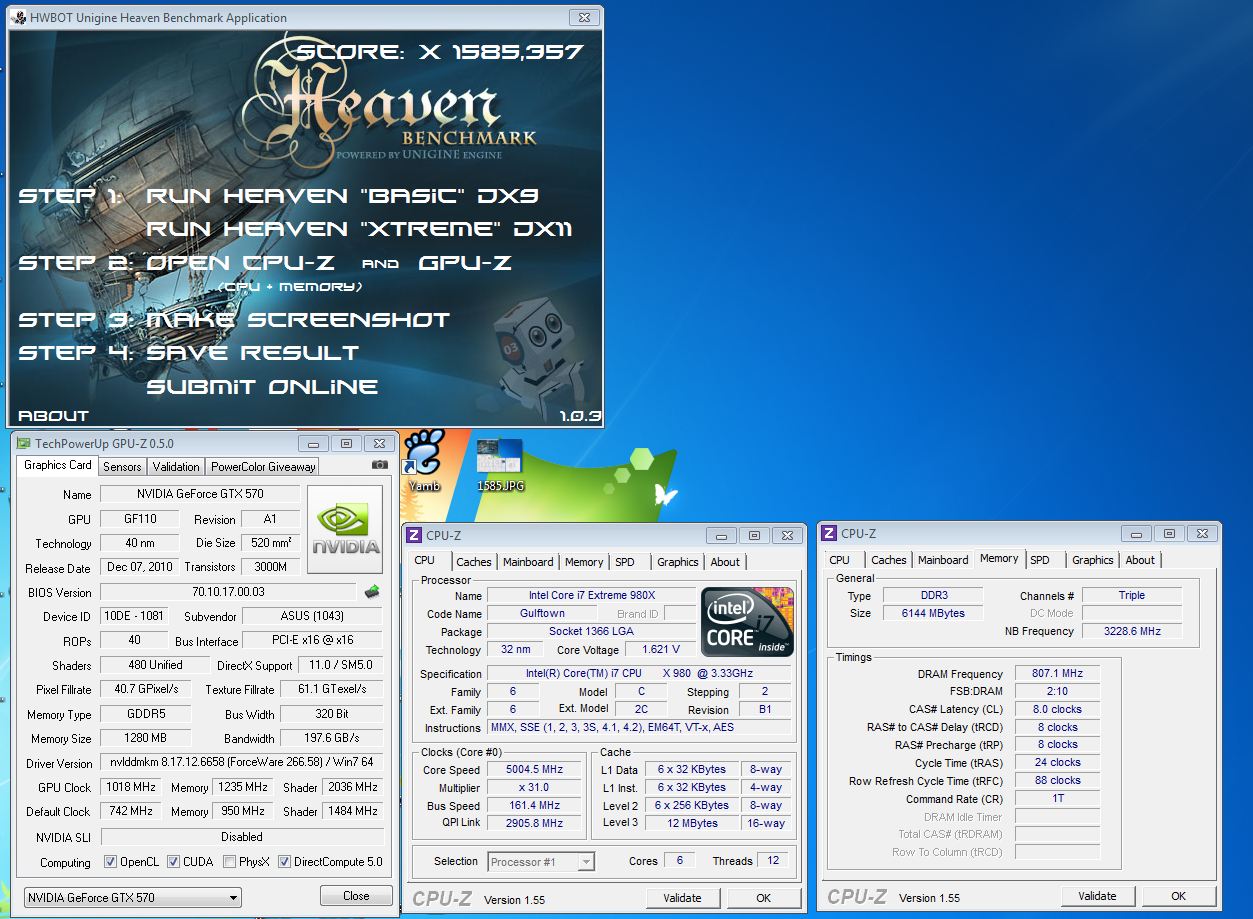Click the Score X 1585,357 text
The width and height of the screenshot is (1253, 919).
(440, 52)
